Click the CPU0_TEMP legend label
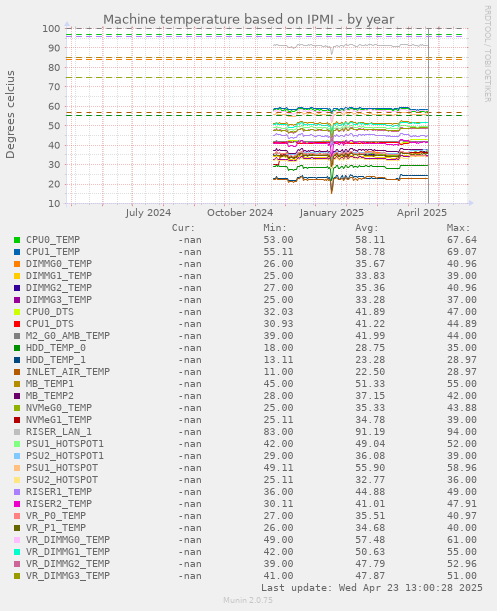 click(x=53, y=240)
